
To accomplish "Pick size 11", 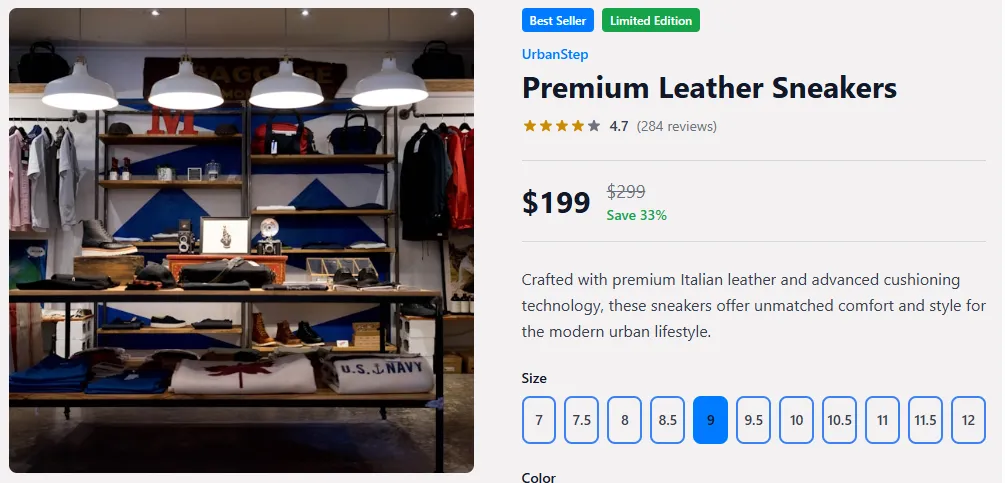I will tap(882, 420).
